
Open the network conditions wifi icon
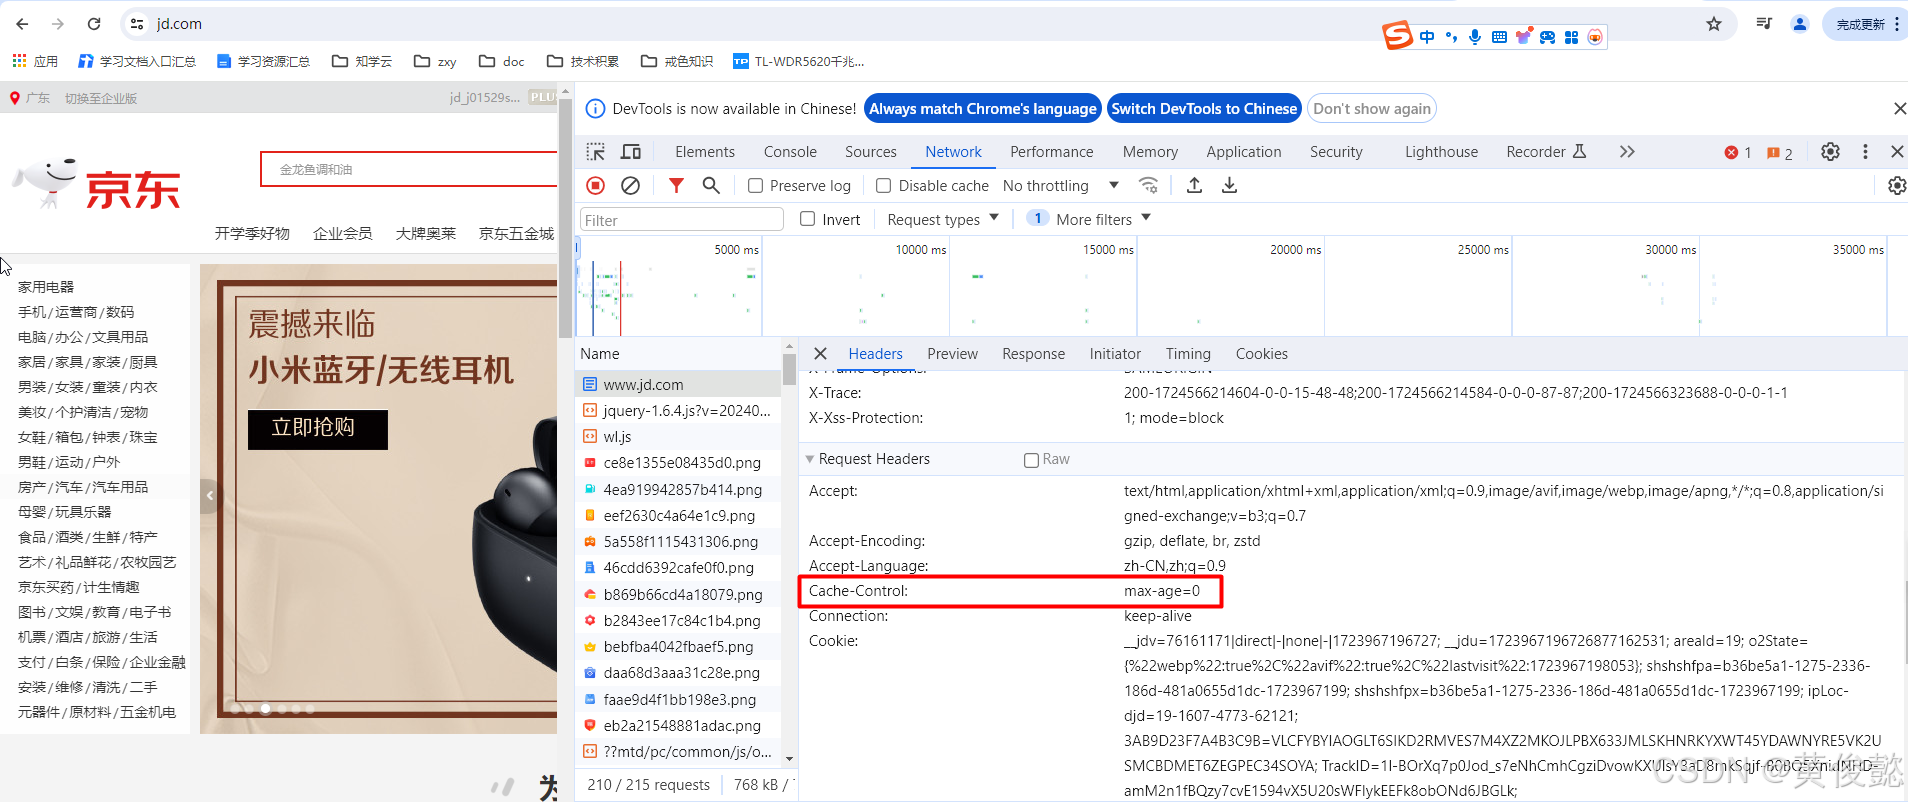(1149, 185)
